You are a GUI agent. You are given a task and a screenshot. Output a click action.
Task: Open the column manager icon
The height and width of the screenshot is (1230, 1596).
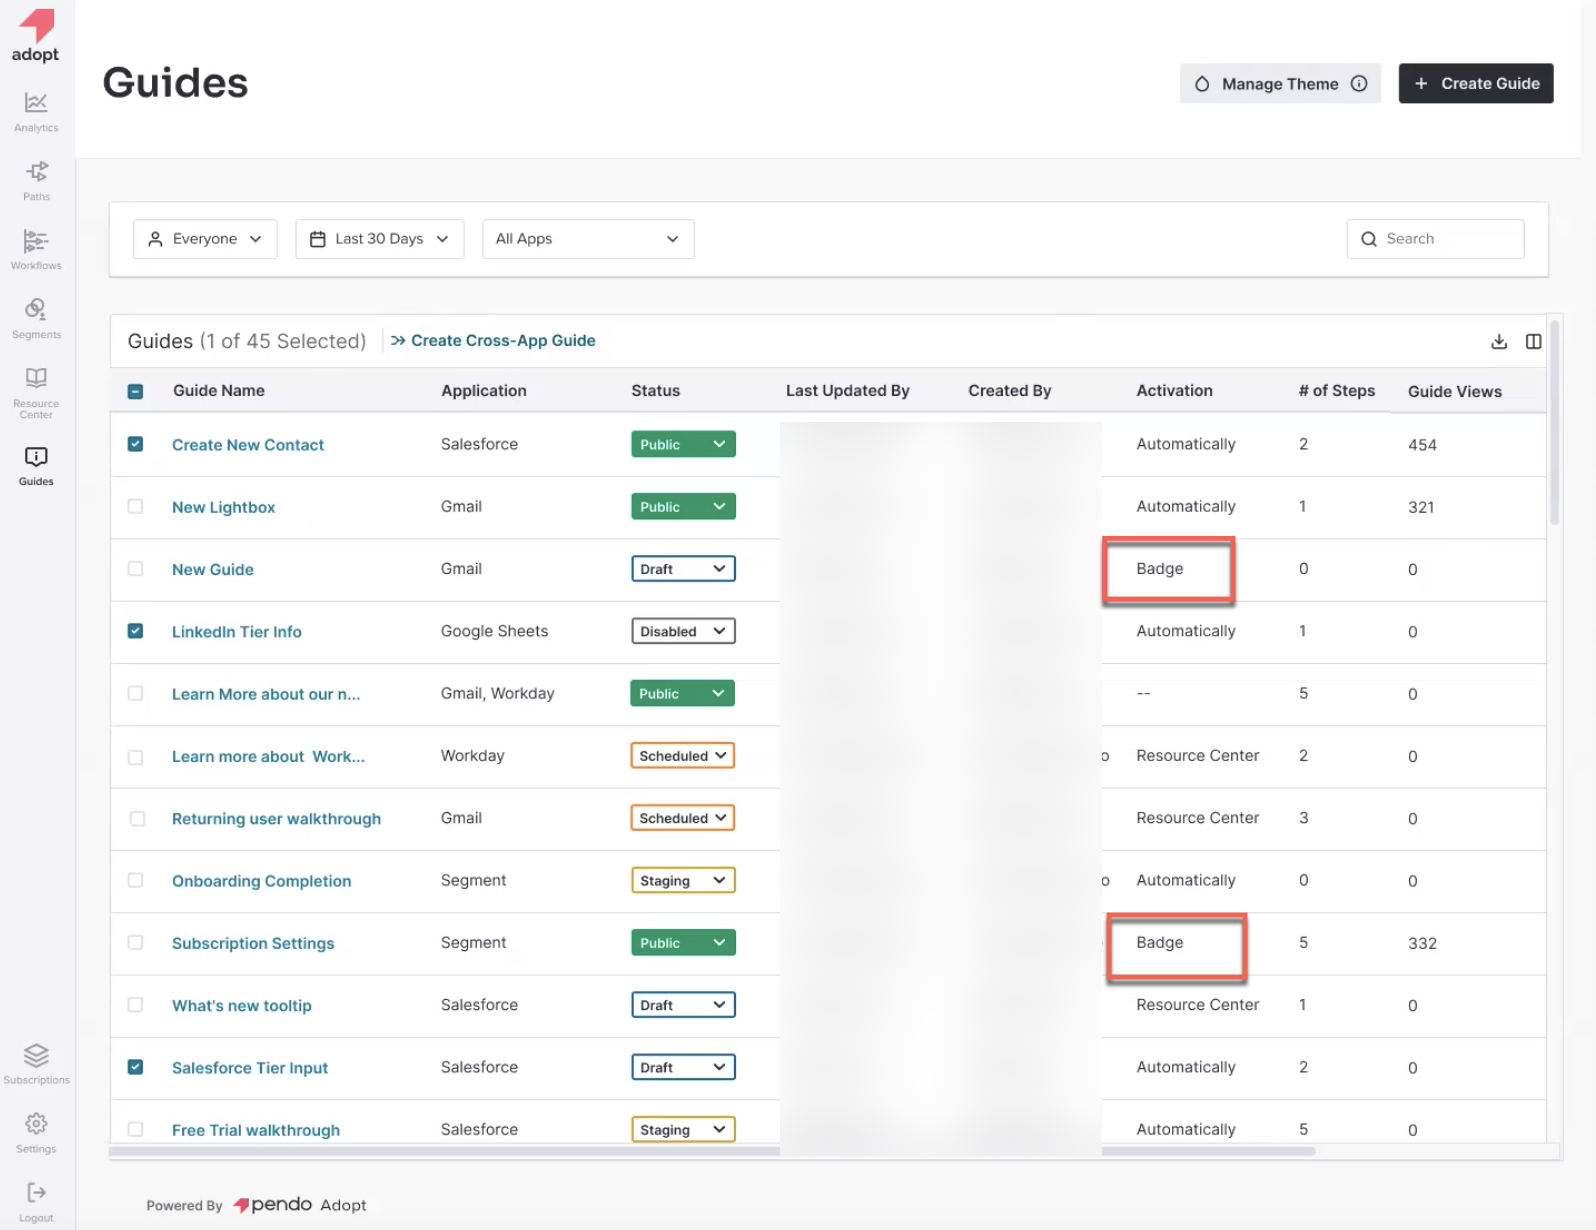1533,342
